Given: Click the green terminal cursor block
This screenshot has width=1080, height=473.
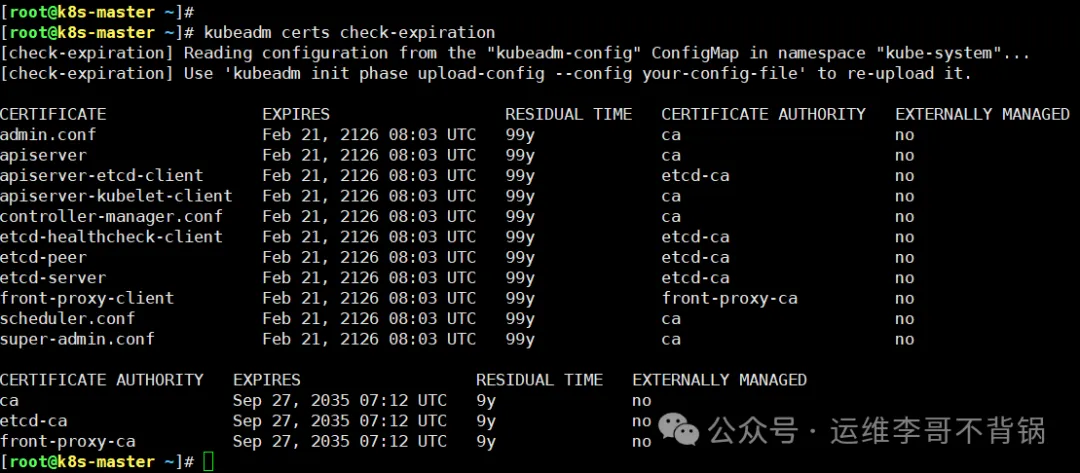Looking at the screenshot, I should [208, 461].
